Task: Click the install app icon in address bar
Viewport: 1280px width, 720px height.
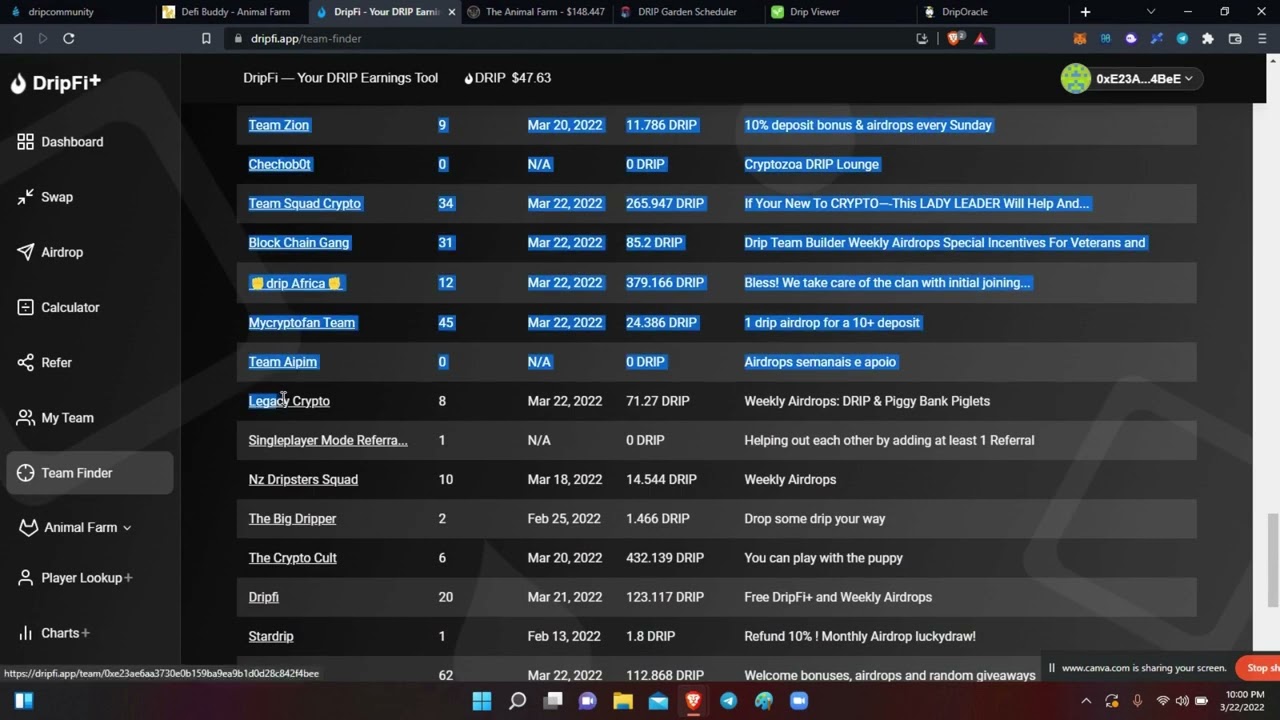Action: pyautogui.click(x=922, y=39)
